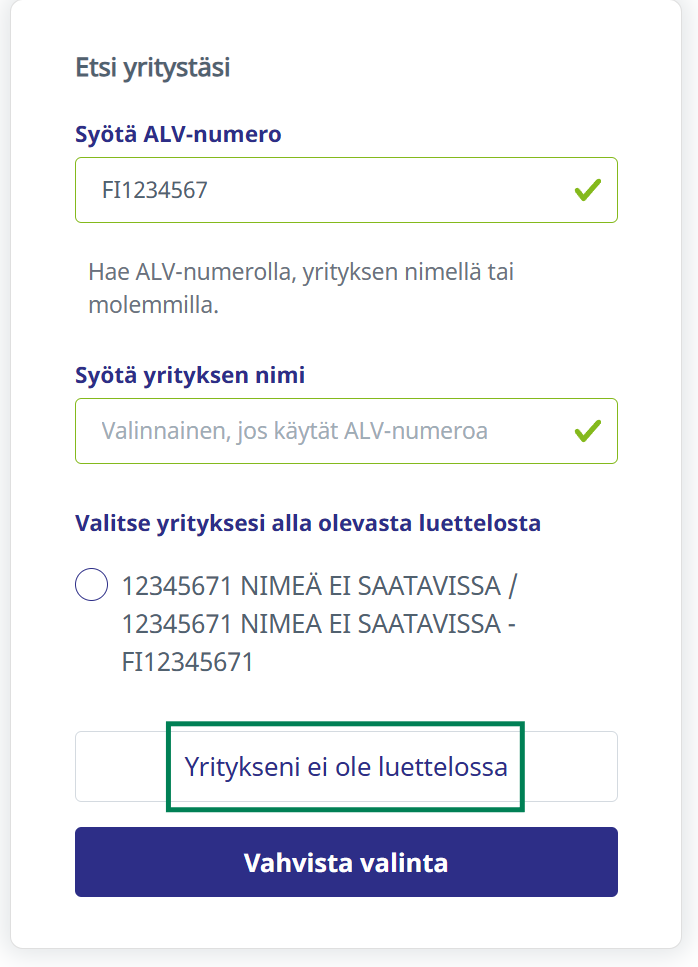Click the green checkmark in ALV-numero field
Viewport: 698px width, 967px height.
(588, 189)
